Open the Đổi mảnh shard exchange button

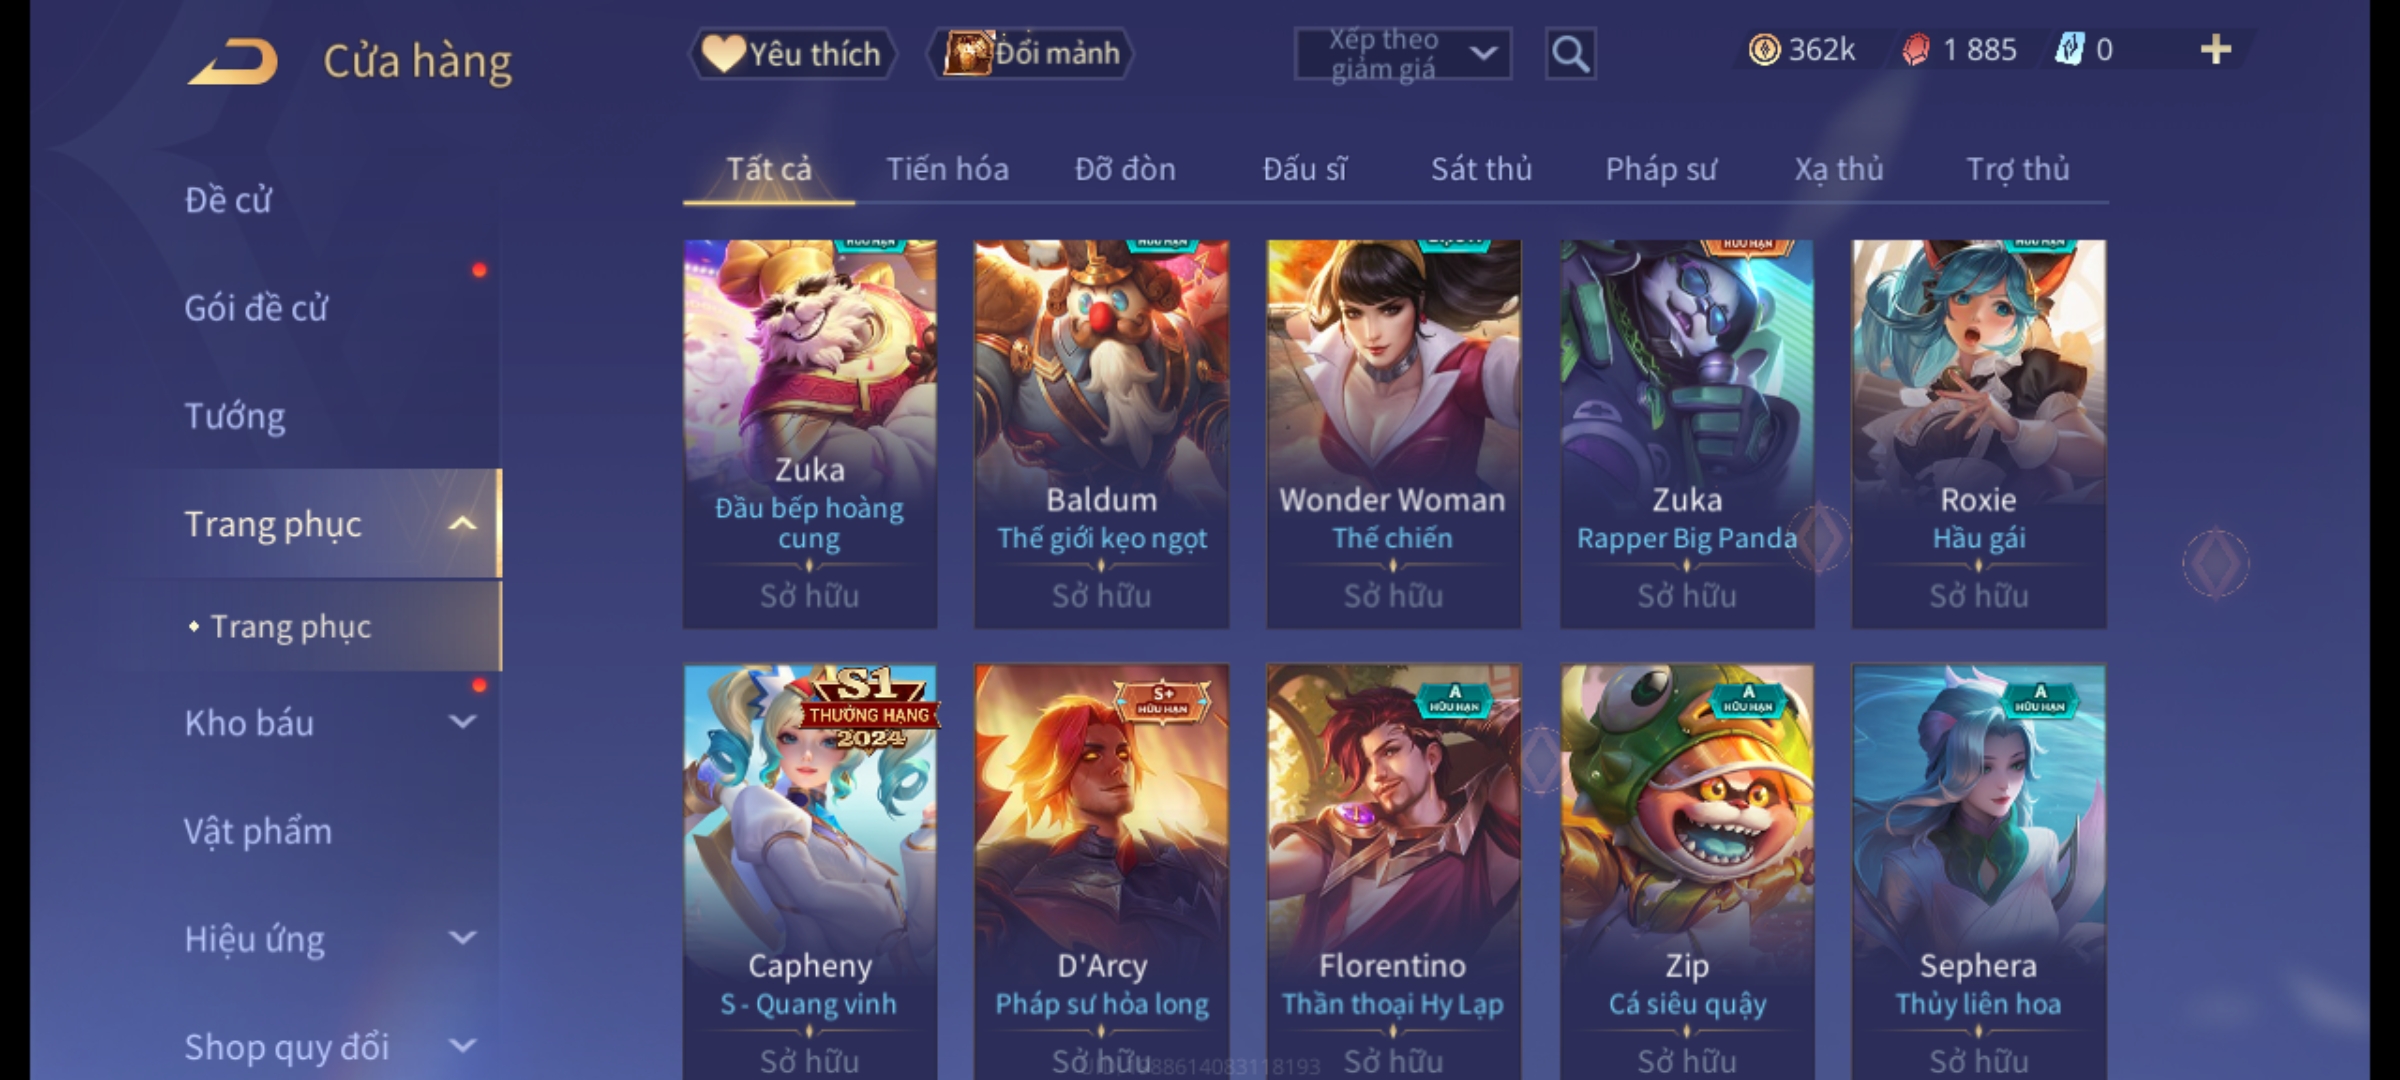click(1031, 54)
